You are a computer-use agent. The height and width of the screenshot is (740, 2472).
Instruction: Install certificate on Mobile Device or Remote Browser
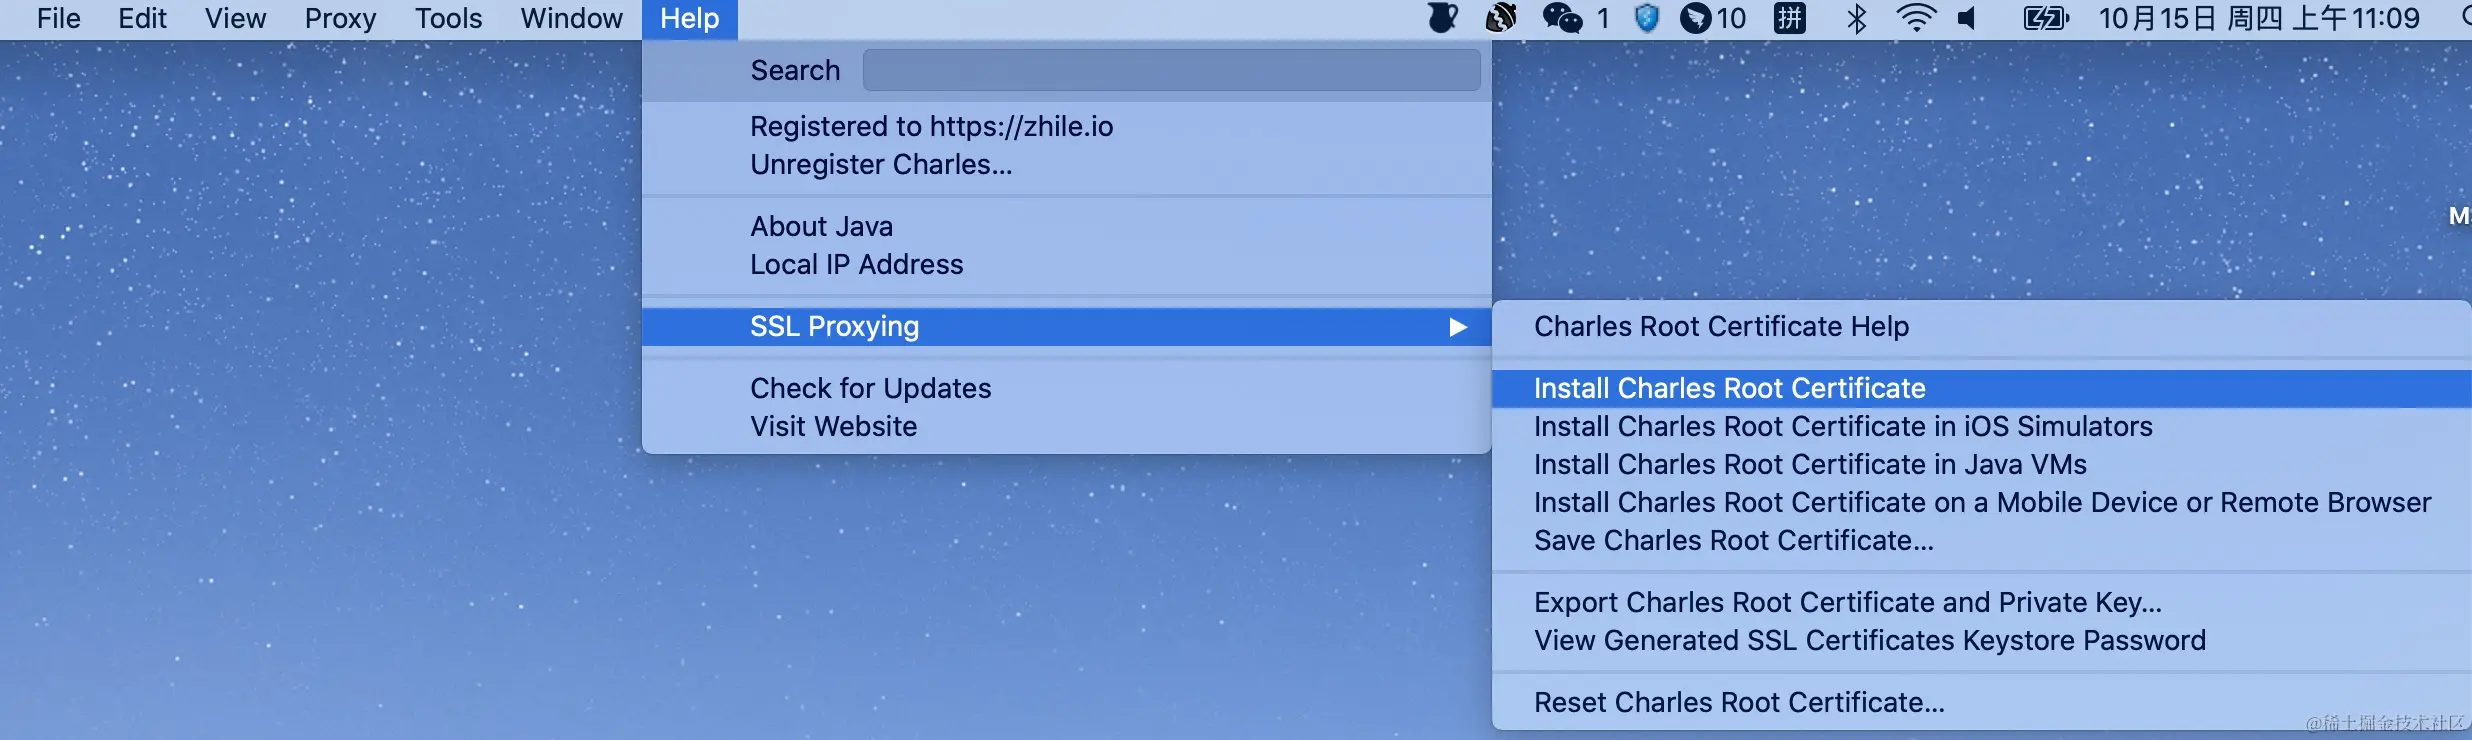point(1982,502)
